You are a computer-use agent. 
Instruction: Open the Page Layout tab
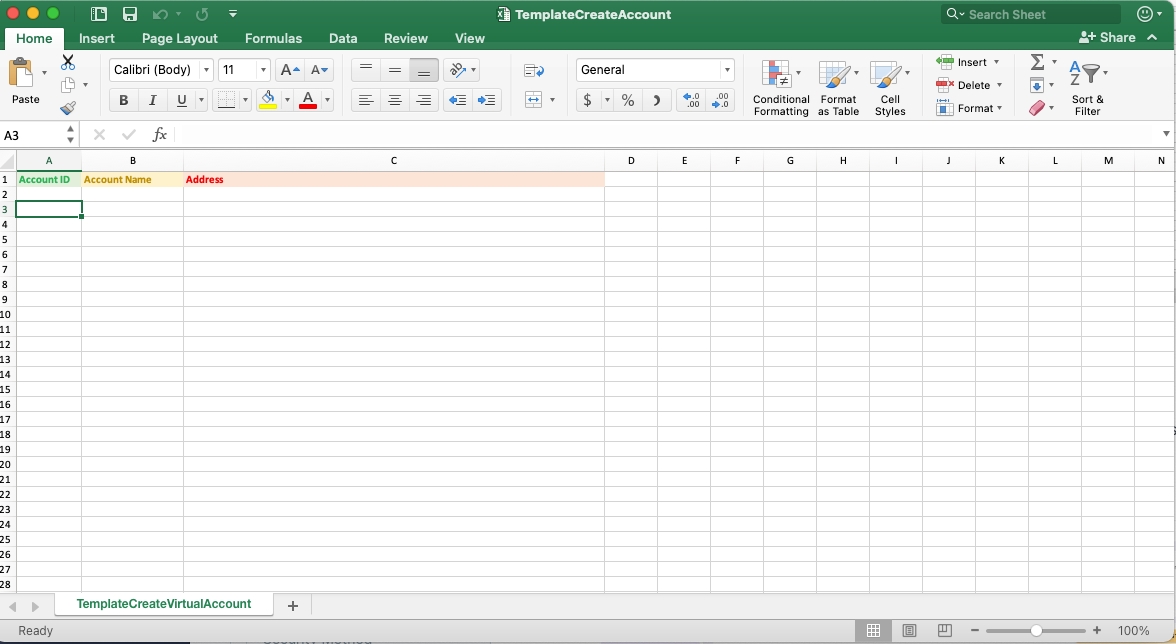tap(180, 38)
